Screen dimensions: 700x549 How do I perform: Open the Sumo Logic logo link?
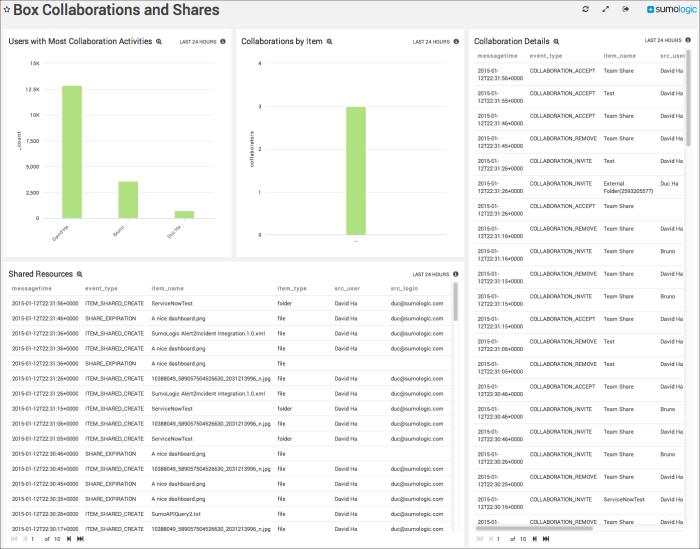[x=668, y=10]
